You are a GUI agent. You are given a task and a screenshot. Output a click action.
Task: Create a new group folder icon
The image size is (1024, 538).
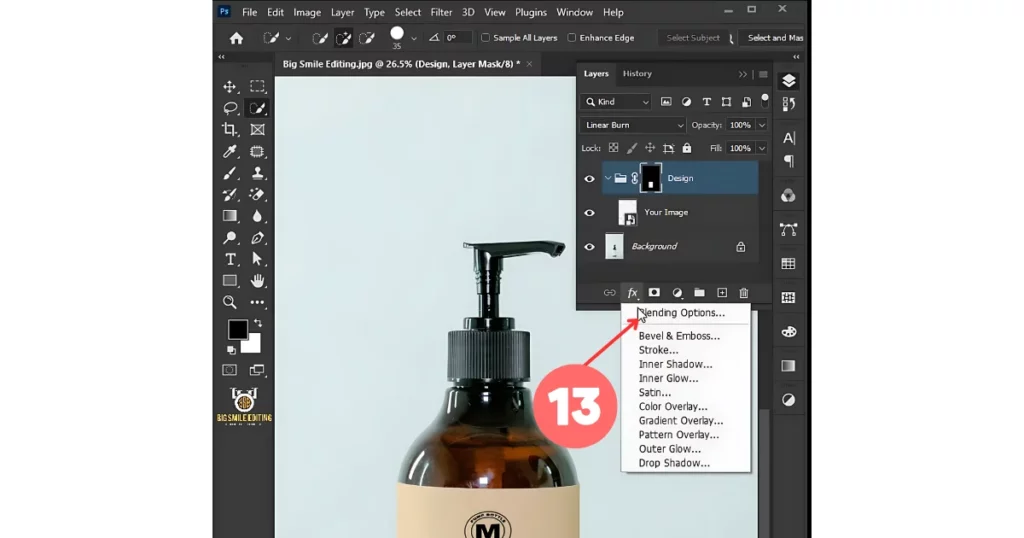point(699,293)
